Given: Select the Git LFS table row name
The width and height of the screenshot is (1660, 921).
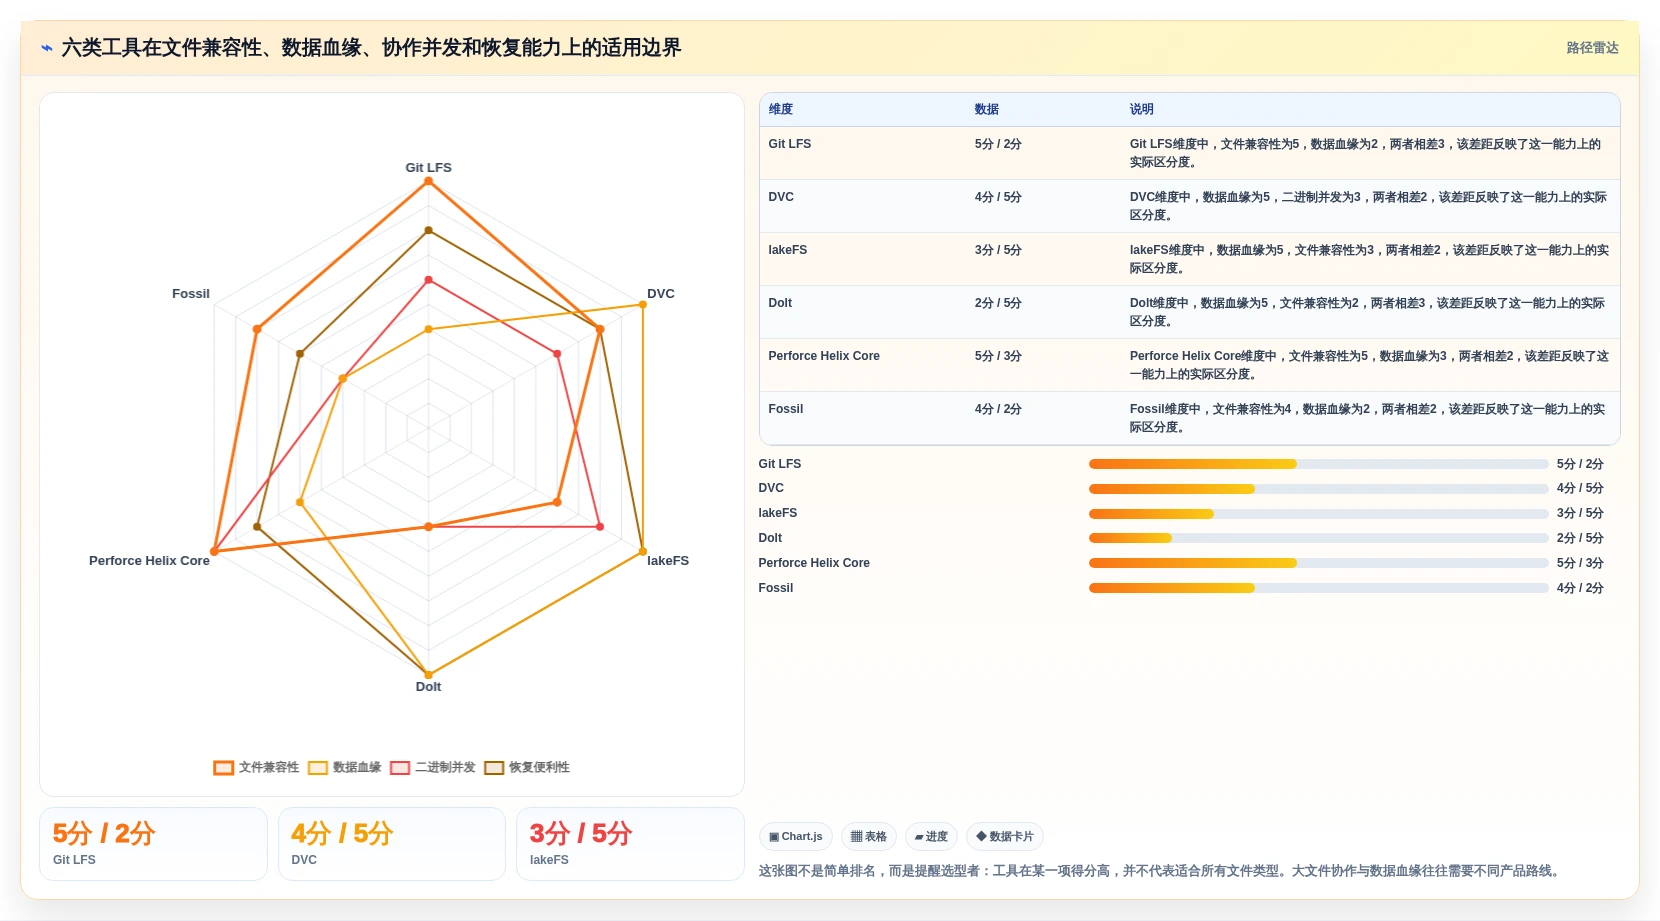Looking at the screenshot, I should click(790, 144).
